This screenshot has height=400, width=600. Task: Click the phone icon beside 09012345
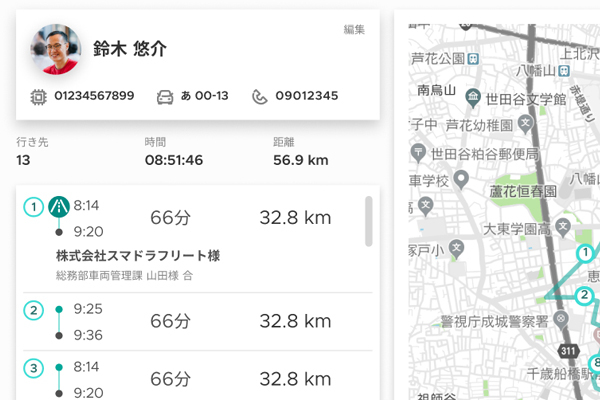pyautogui.click(x=259, y=97)
